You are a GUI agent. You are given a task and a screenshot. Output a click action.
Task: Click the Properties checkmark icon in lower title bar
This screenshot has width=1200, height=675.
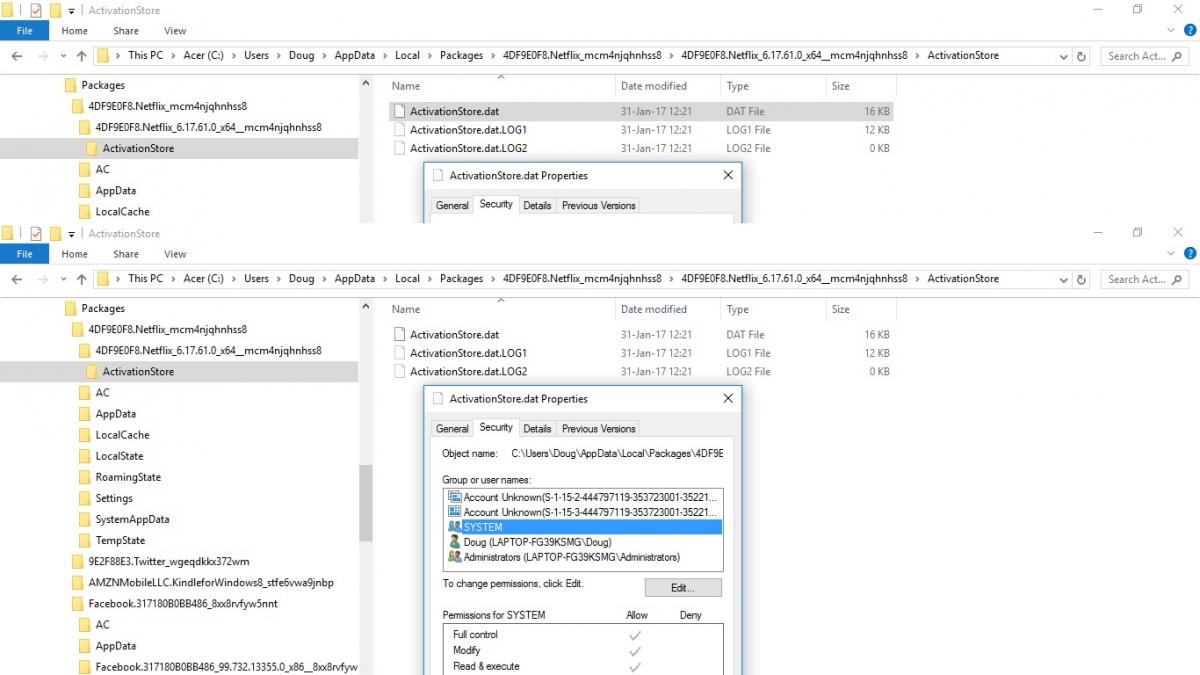(36, 233)
